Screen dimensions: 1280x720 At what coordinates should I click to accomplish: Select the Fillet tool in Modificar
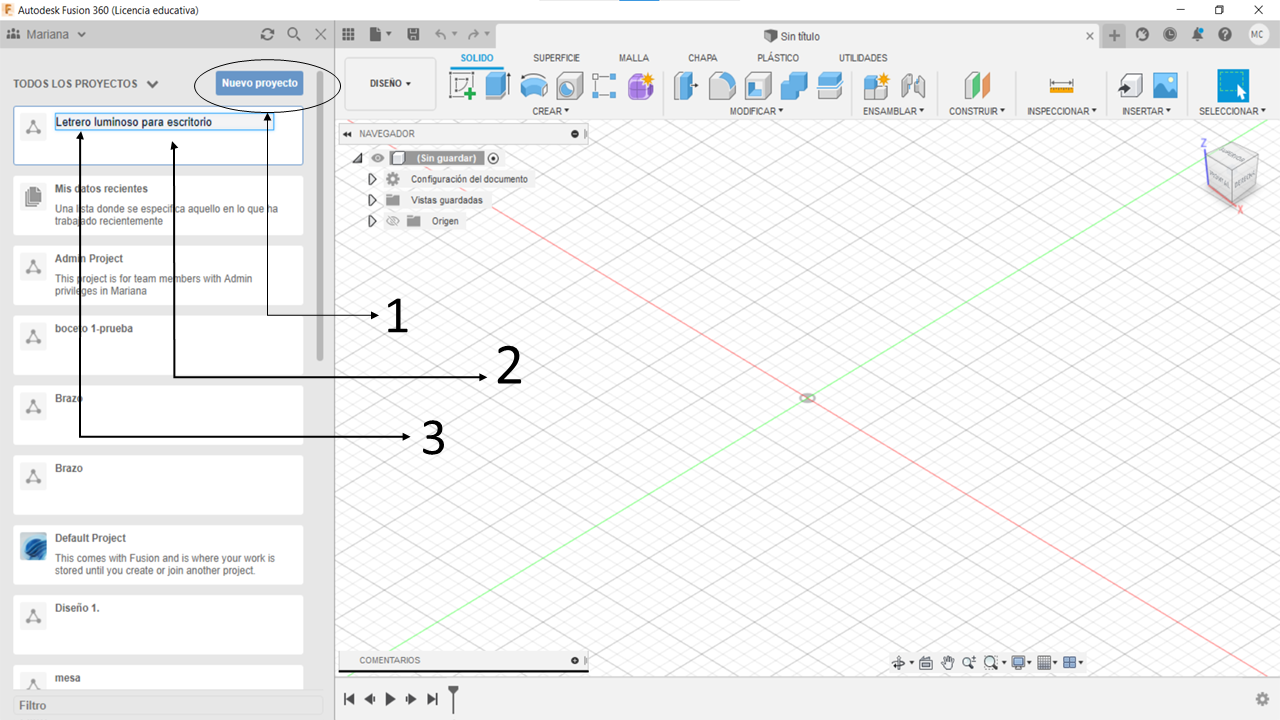[722, 86]
